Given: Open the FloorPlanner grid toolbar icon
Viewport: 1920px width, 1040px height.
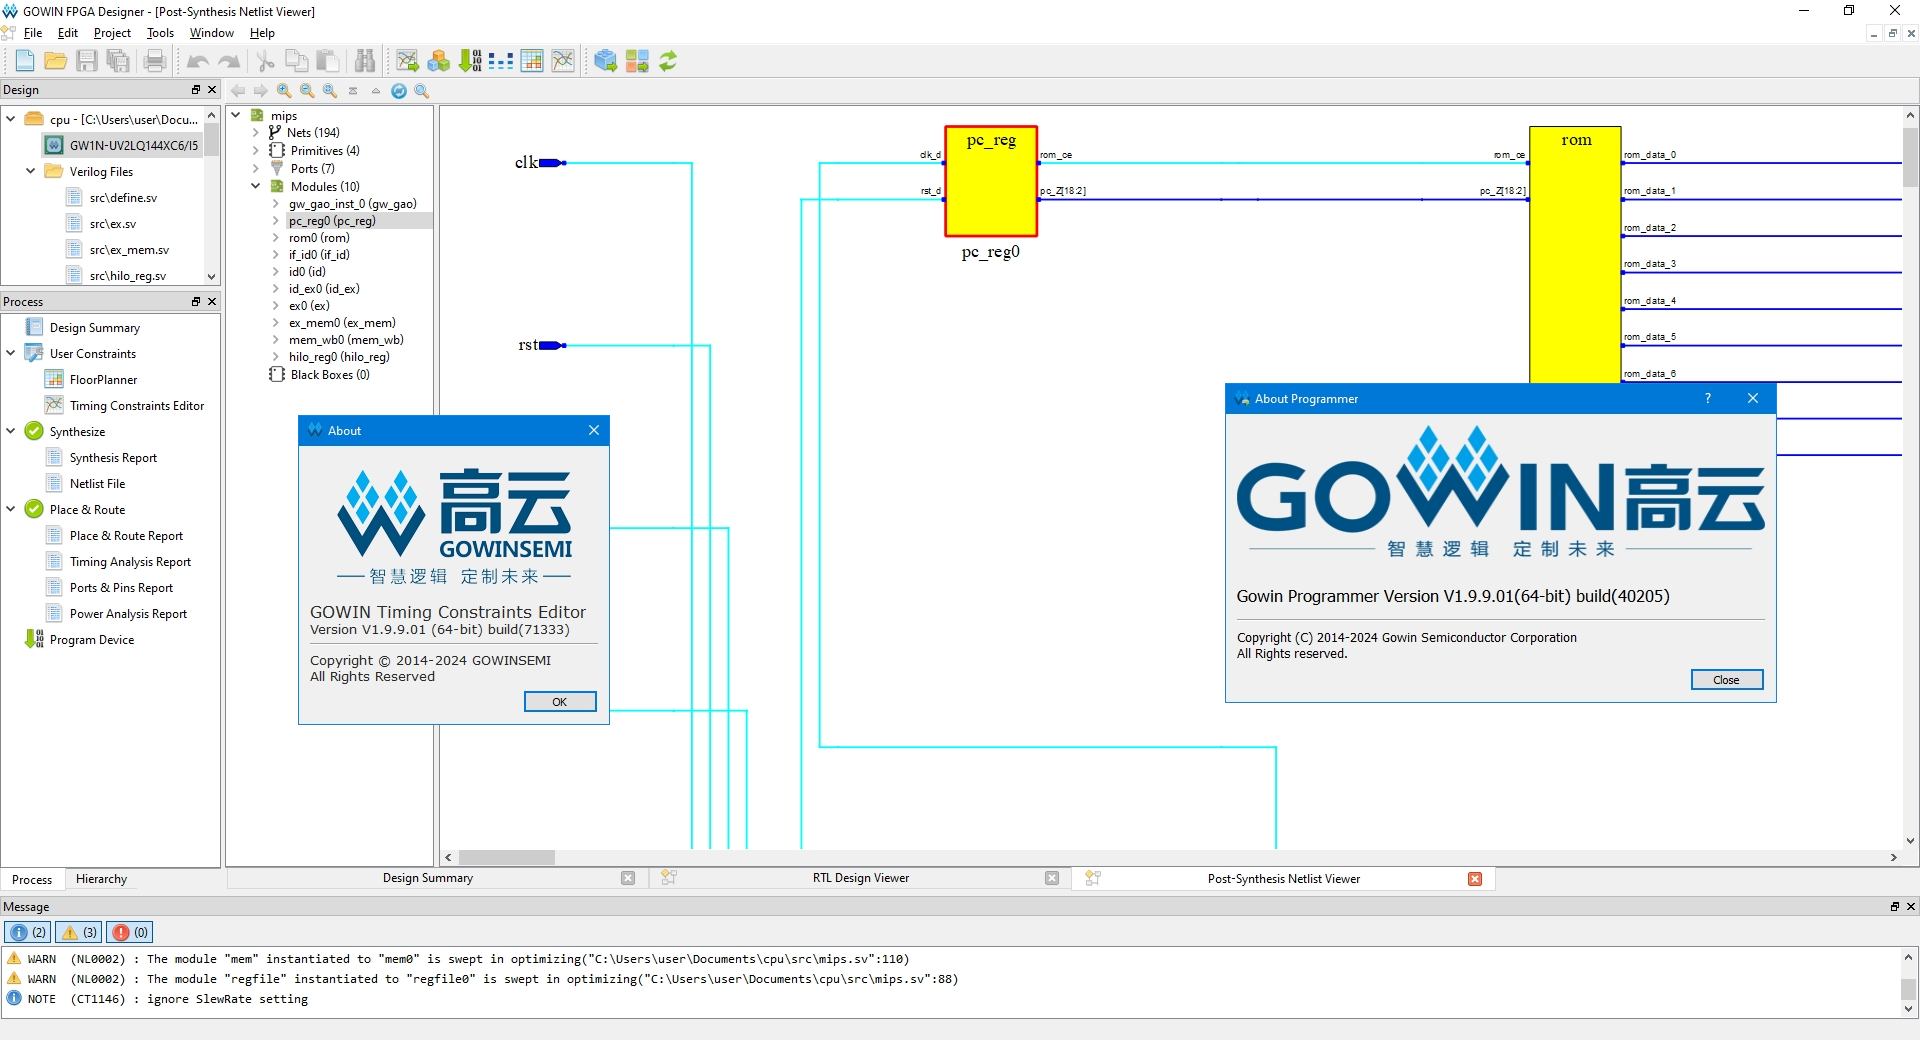Looking at the screenshot, I should click(532, 61).
